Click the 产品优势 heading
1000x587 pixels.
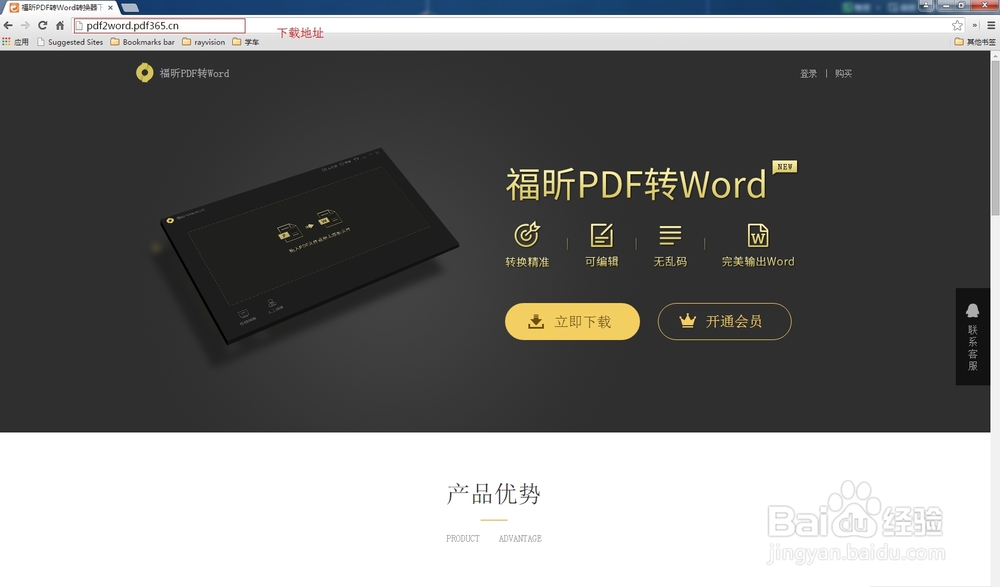494,494
